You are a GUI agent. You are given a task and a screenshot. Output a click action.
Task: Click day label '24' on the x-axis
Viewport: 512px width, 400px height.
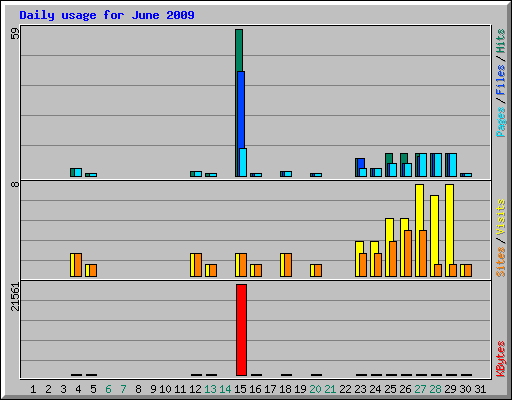375,389
